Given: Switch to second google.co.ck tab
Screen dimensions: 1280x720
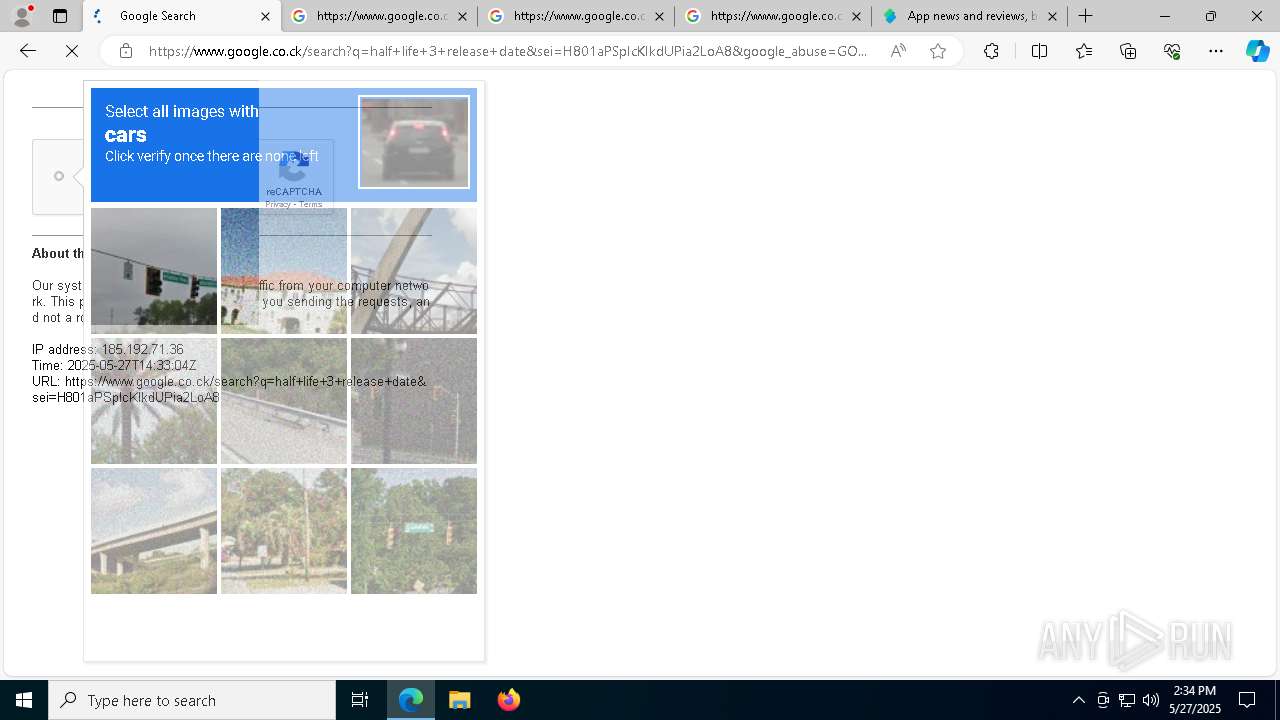Looking at the screenshot, I should click(x=380, y=16).
